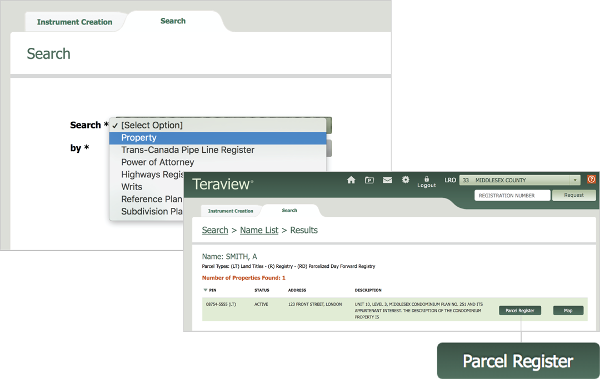Open Instrument Creation tab in back window

point(75,22)
